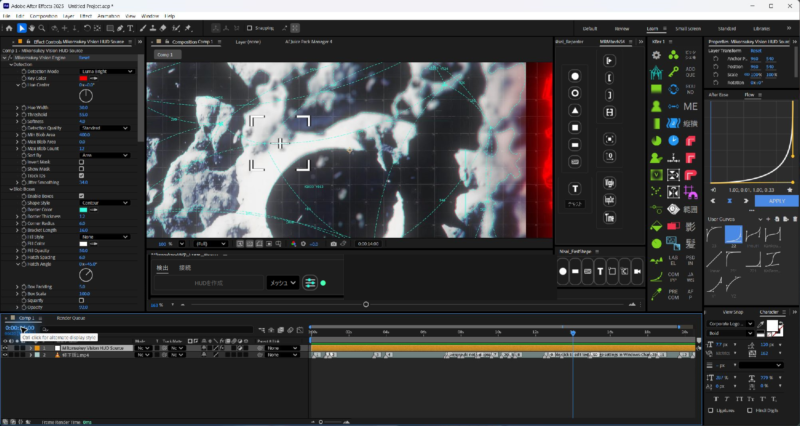Click the timeline current time indicator

[572, 333]
